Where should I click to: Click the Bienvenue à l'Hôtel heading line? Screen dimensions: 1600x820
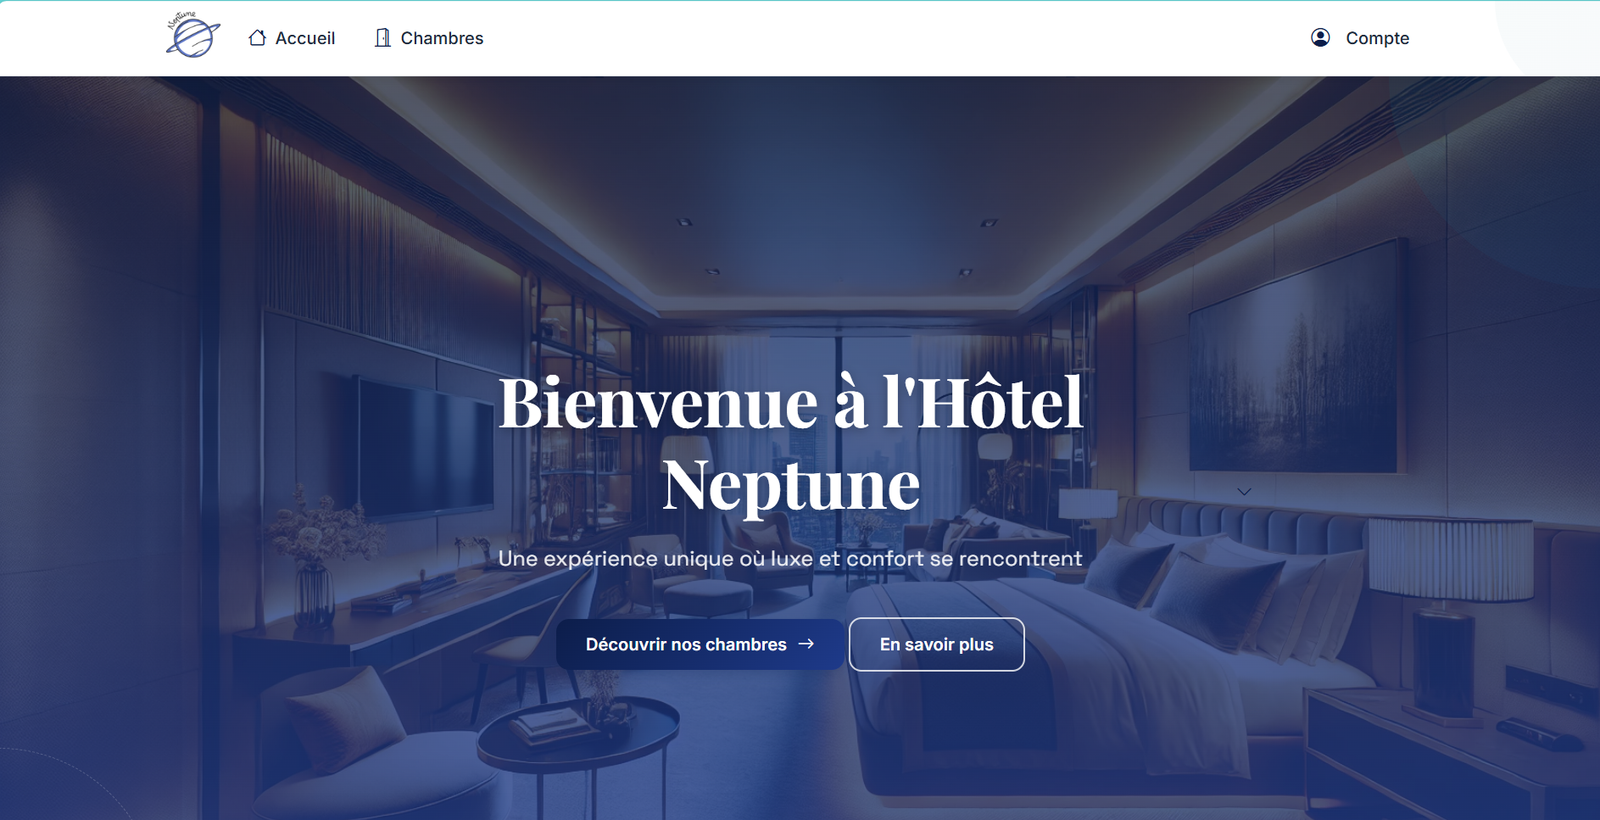791,402
